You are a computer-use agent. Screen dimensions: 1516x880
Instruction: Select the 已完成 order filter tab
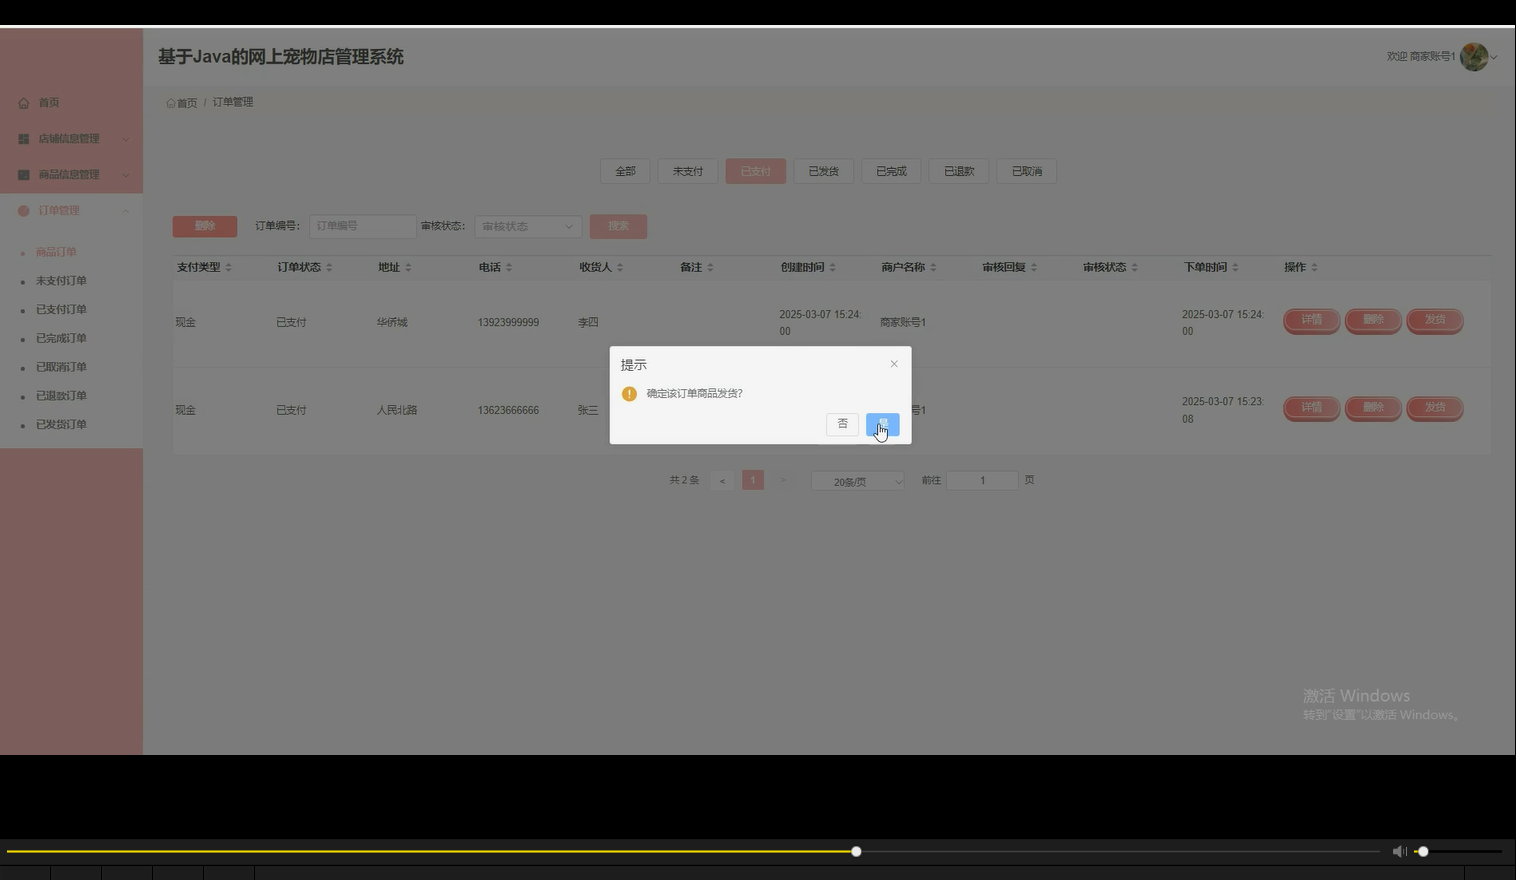point(891,171)
